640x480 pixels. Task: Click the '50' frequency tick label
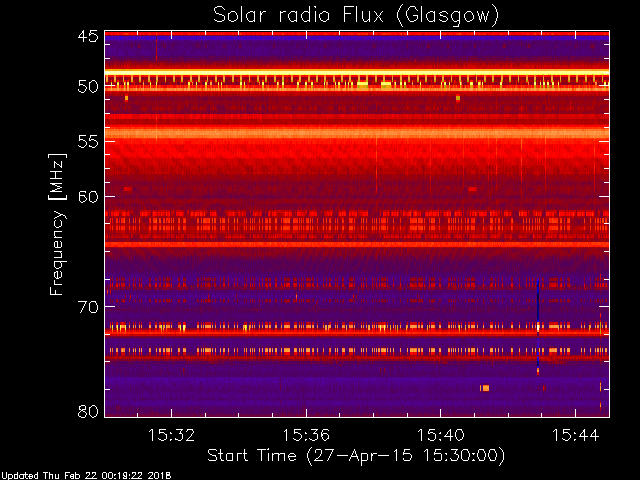tap(88, 86)
